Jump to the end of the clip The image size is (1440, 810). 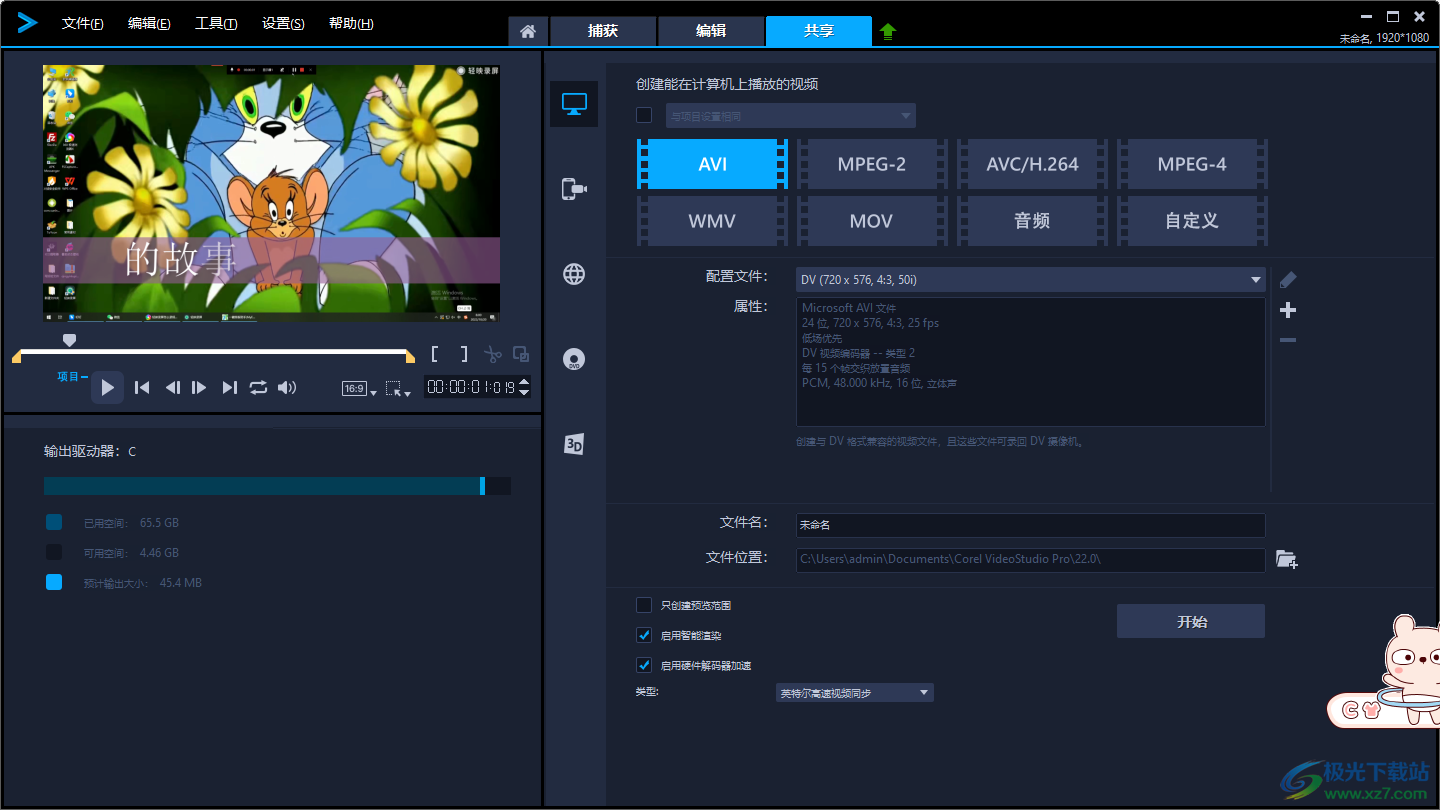click(229, 387)
